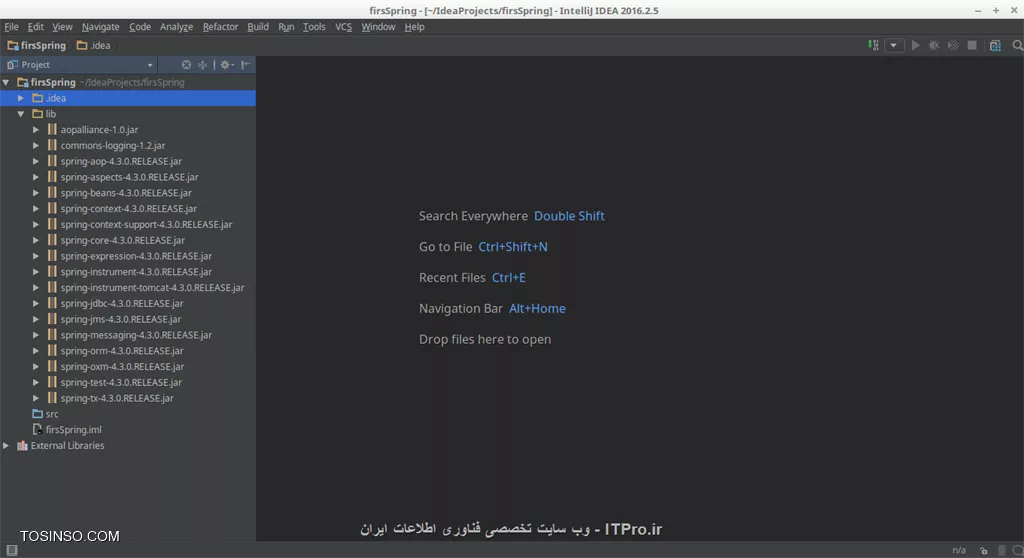
Task: Click the jar icon of aopalliance-1.0.jar
Action: coord(52,129)
